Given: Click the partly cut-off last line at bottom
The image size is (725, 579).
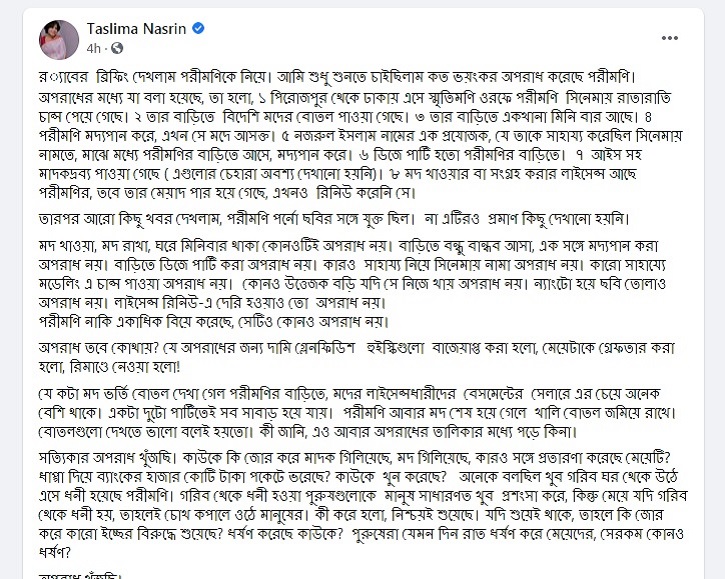Looking at the screenshot, I should [80, 575].
